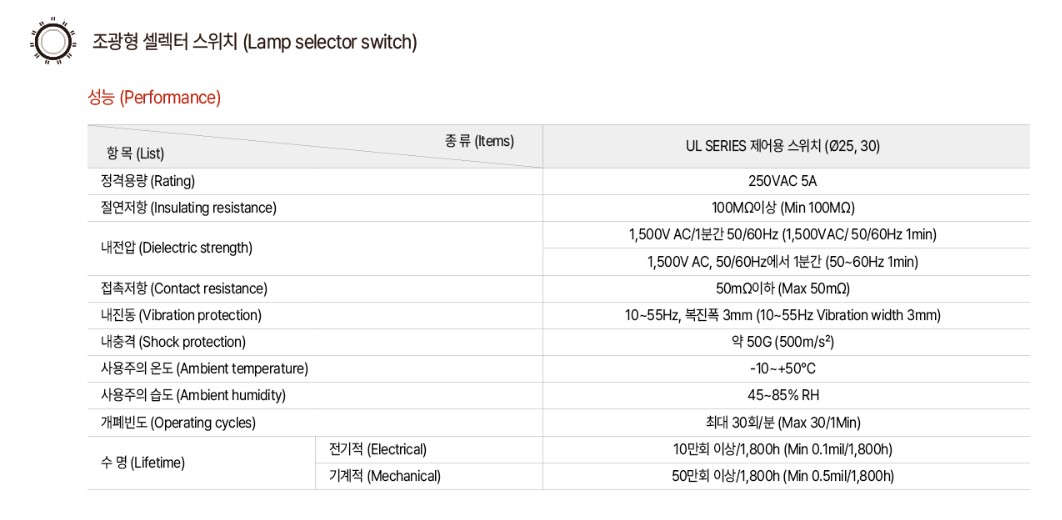Select the Performance section title
Screen dimensions: 1062x520
pos(154,98)
